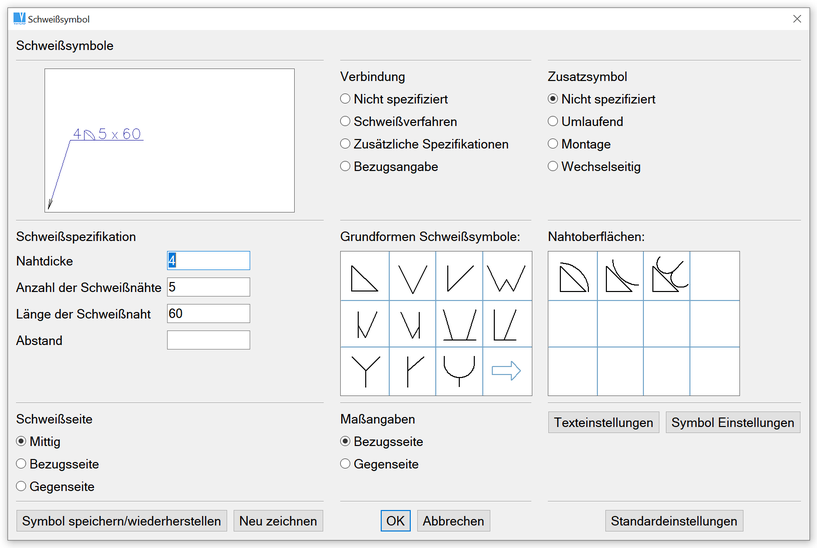The image size is (817, 548).
Task: Open Texteinstellungen
Action: [604, 422]
